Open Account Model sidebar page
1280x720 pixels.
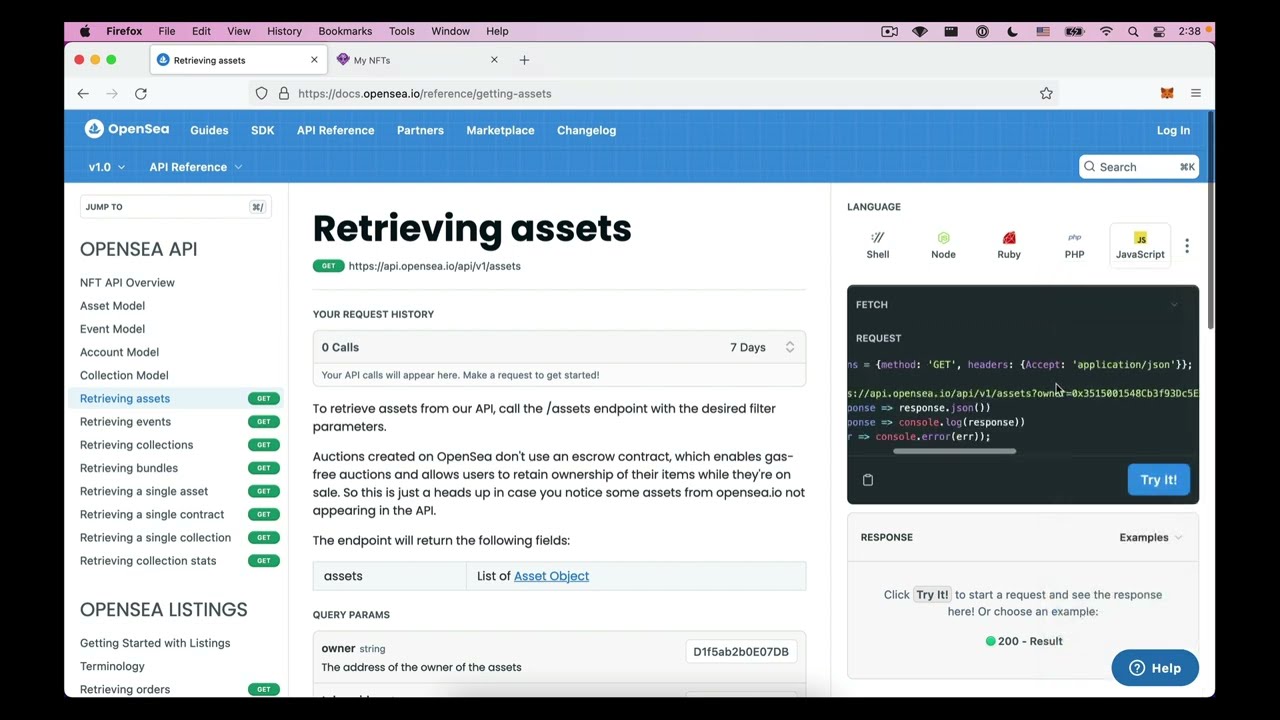pyautogui.click(x=119, y=352)
